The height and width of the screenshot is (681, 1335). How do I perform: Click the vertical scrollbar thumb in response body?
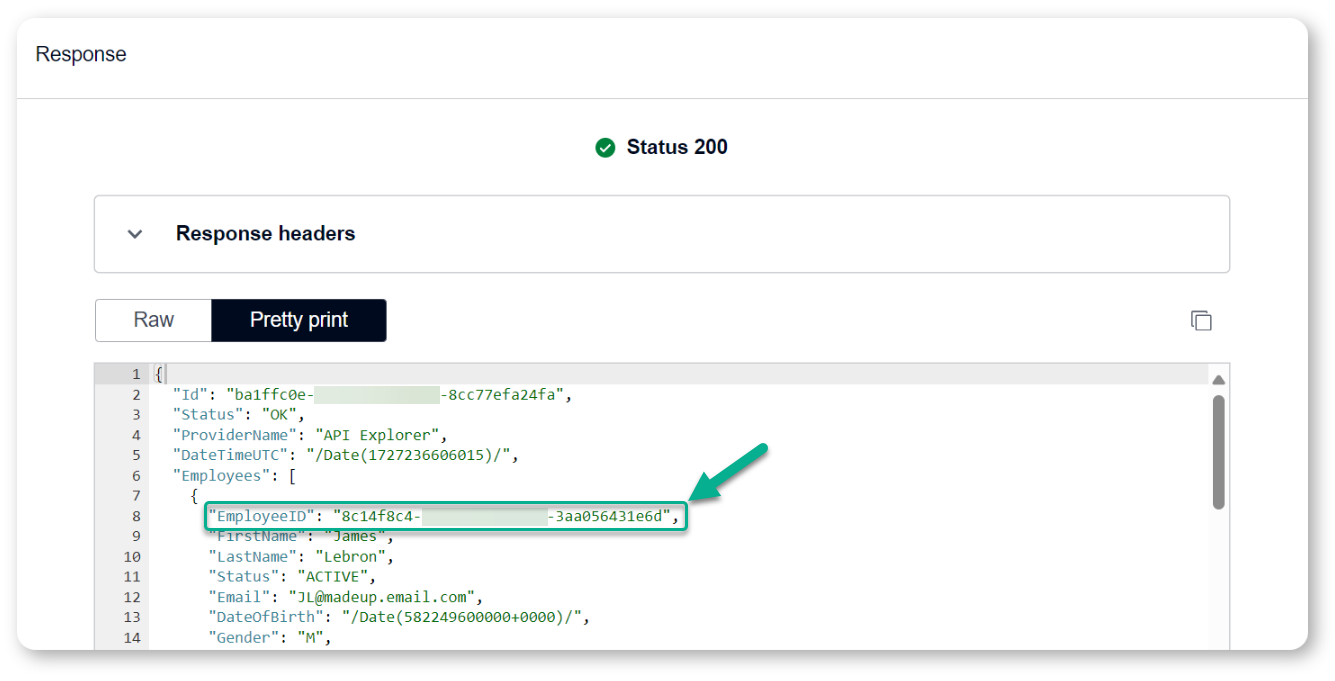coord(1218,452)
